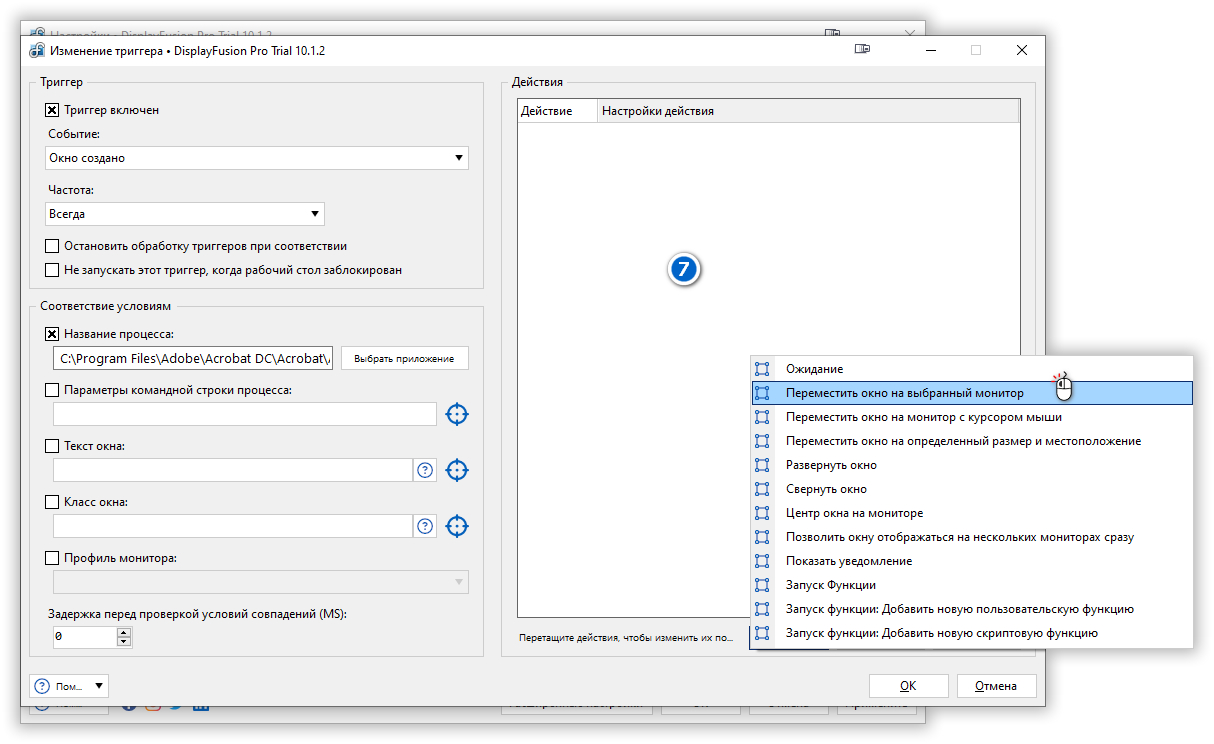
Task: Click the Класс окна input field
Action: (x=233, y=526)
